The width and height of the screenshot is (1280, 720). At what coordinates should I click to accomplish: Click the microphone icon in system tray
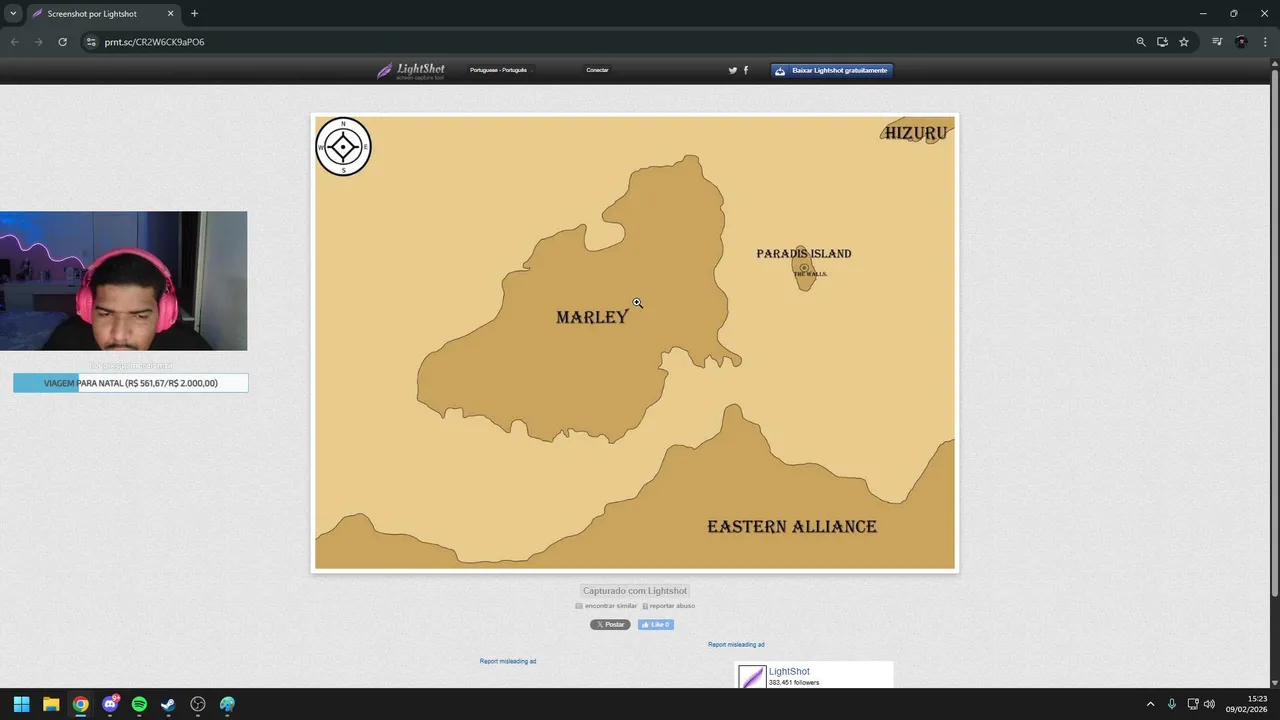(x=1172, y=704)
